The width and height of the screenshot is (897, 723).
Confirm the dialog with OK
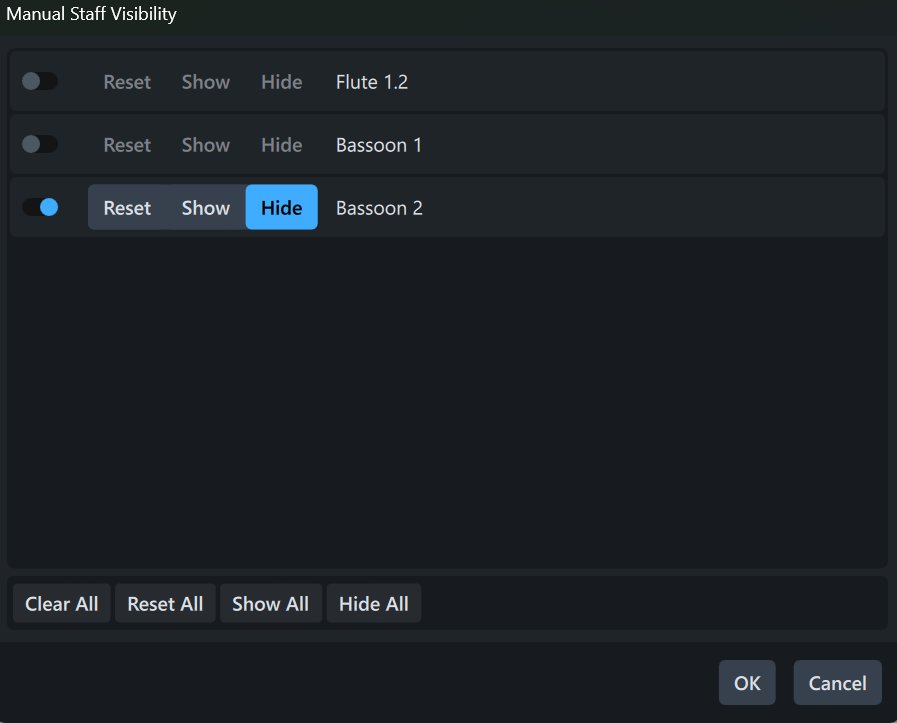pyautogui.click(x=747, y=683)
